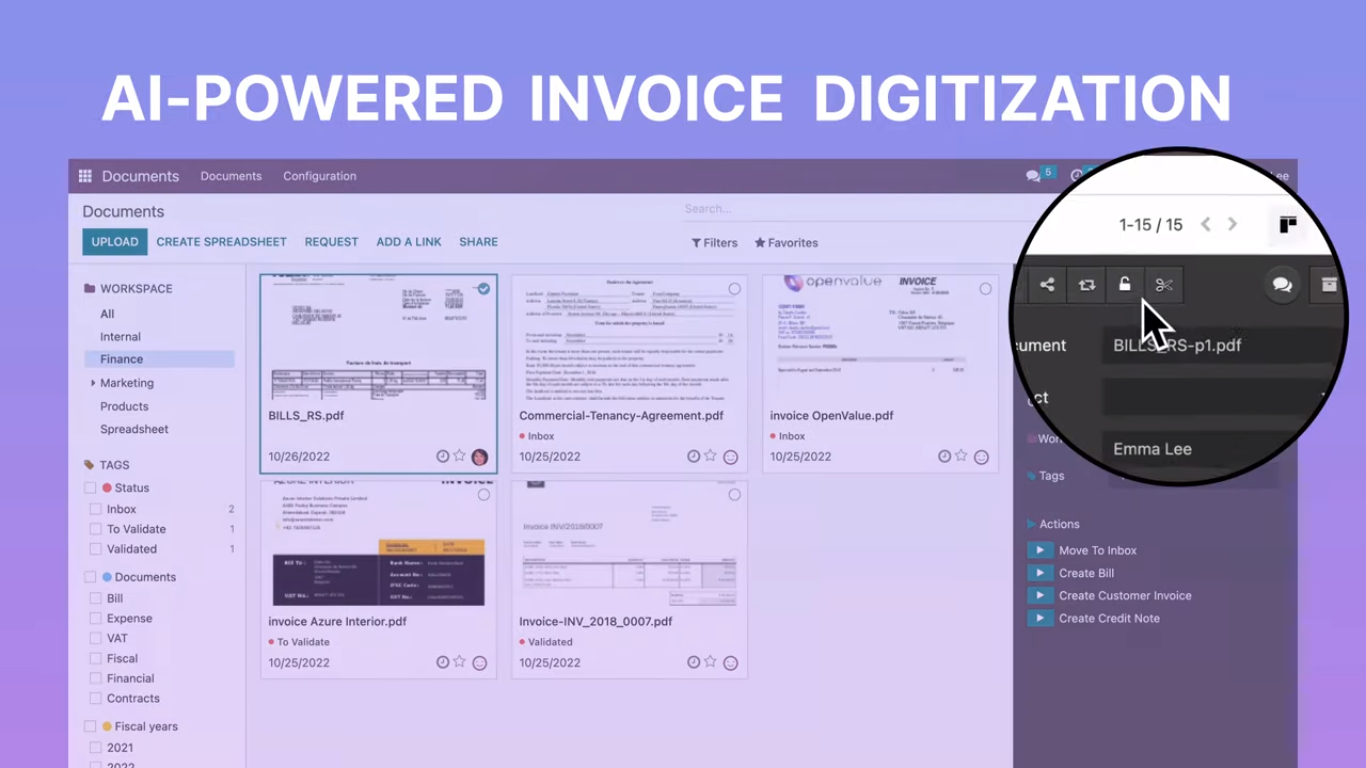
Task: Switch to kanban view icon
Action: 1288,224
